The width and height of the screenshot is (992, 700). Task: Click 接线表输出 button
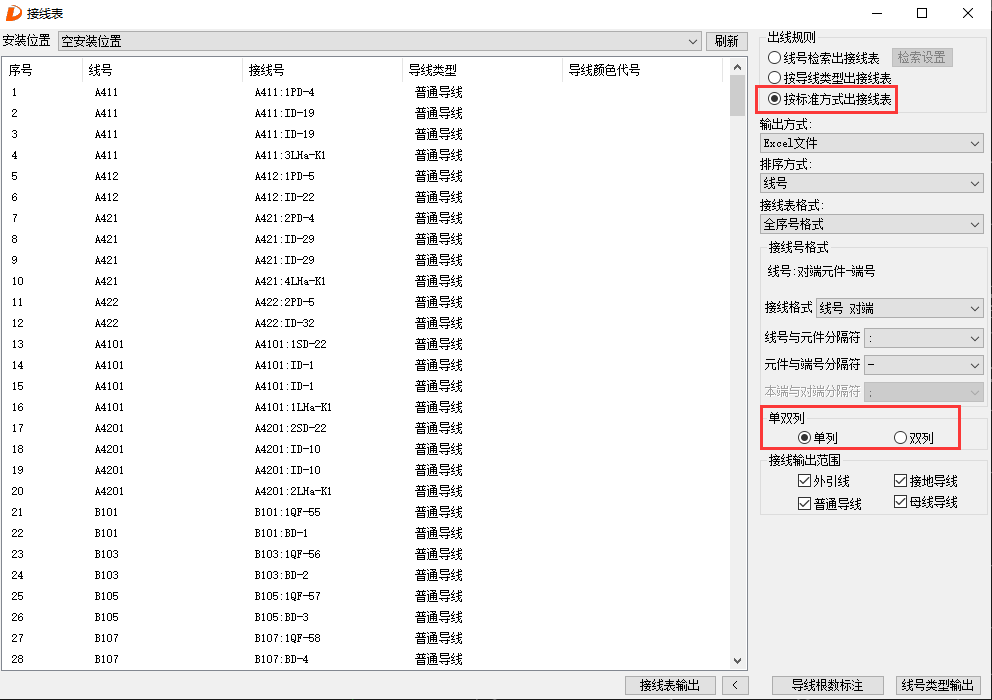(670, 685)
